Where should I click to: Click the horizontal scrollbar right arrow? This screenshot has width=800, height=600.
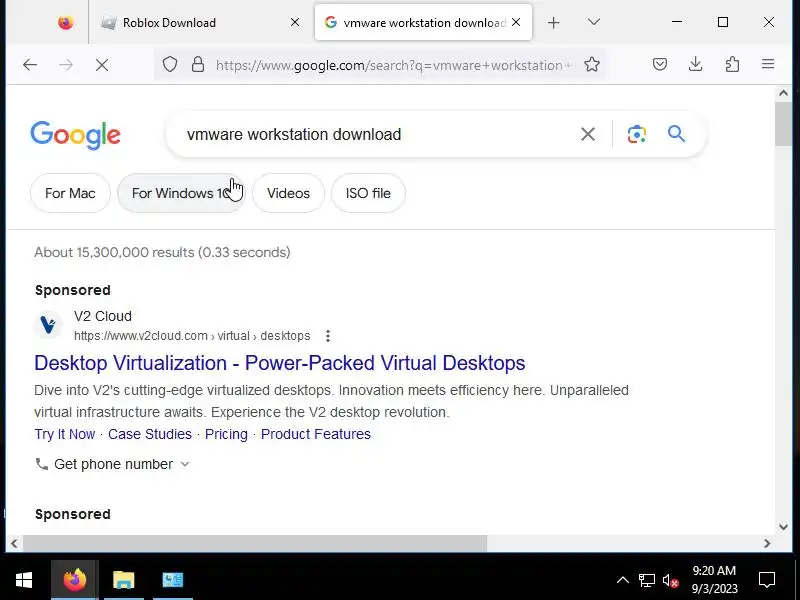point(767,543)
